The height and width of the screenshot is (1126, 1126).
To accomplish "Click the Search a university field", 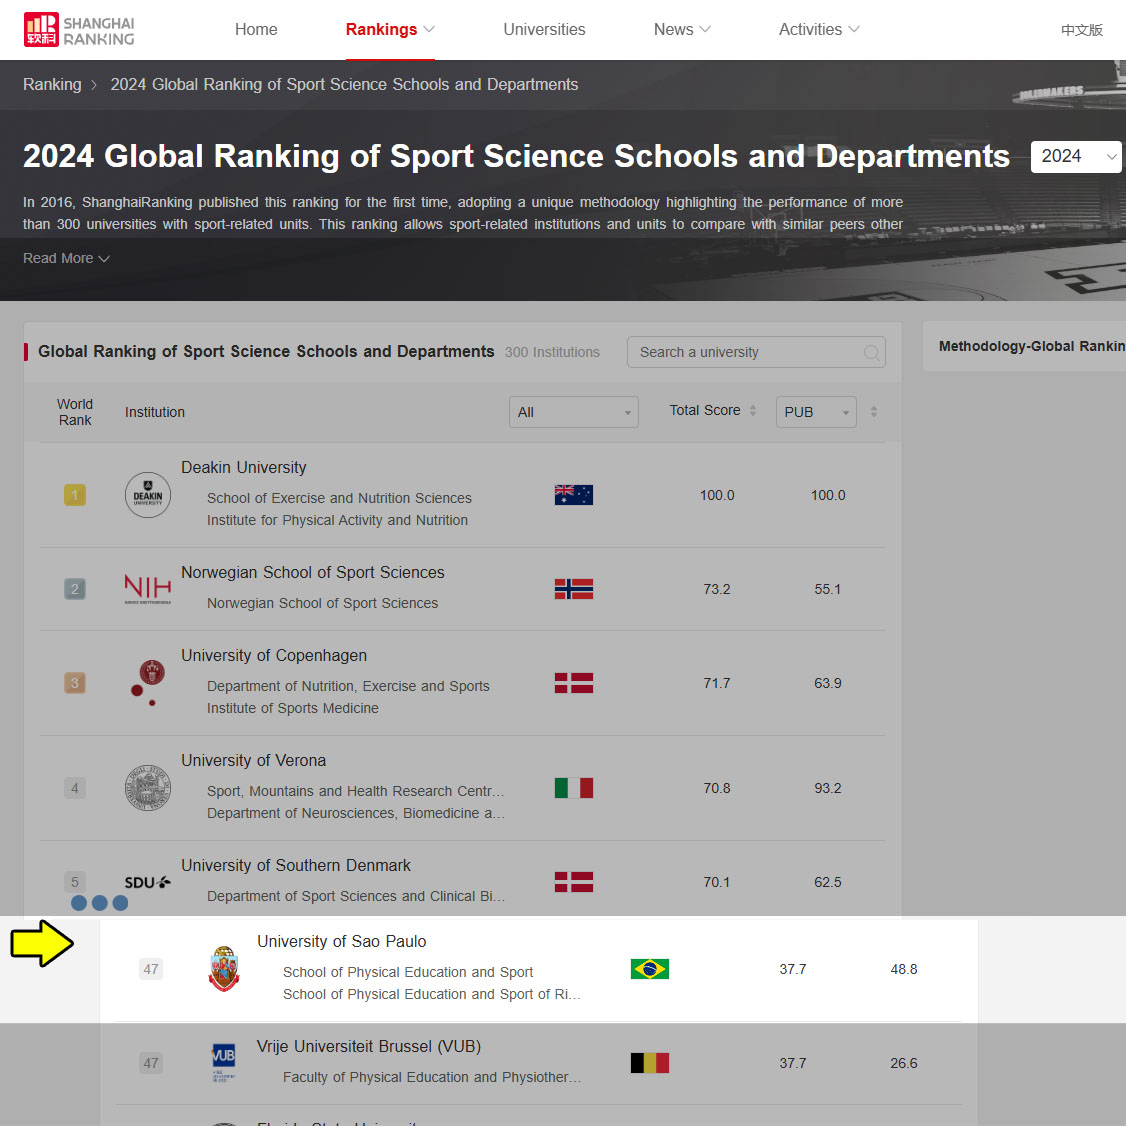I will [x=755, y=352].
